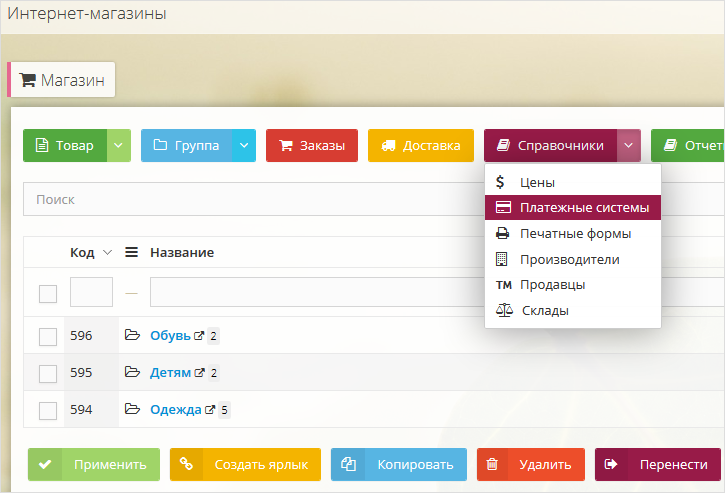Expand the Товар button dropdown arrow

[119, 145]
